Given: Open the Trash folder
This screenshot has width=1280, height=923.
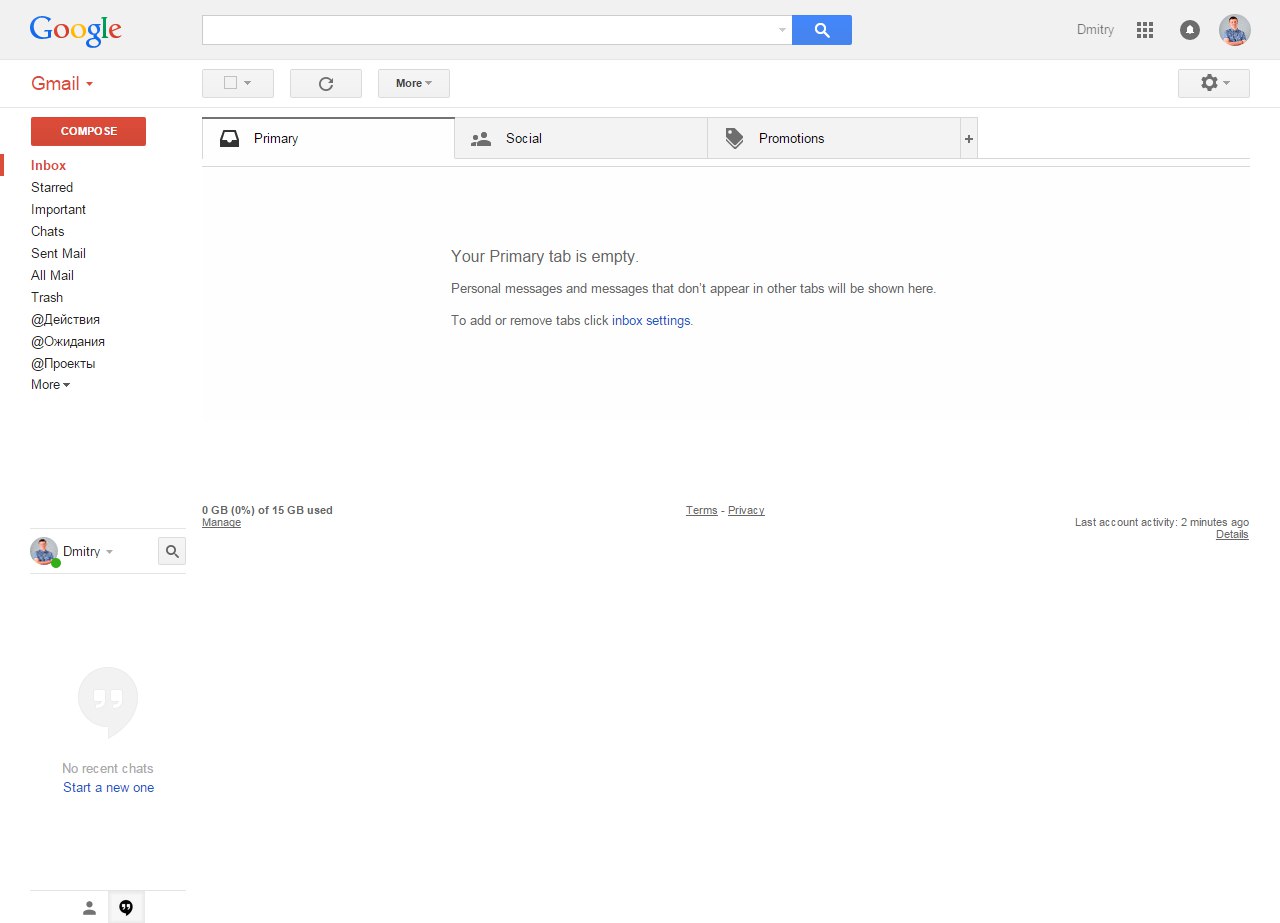Looking at the screenshot, I should (47, 297).
